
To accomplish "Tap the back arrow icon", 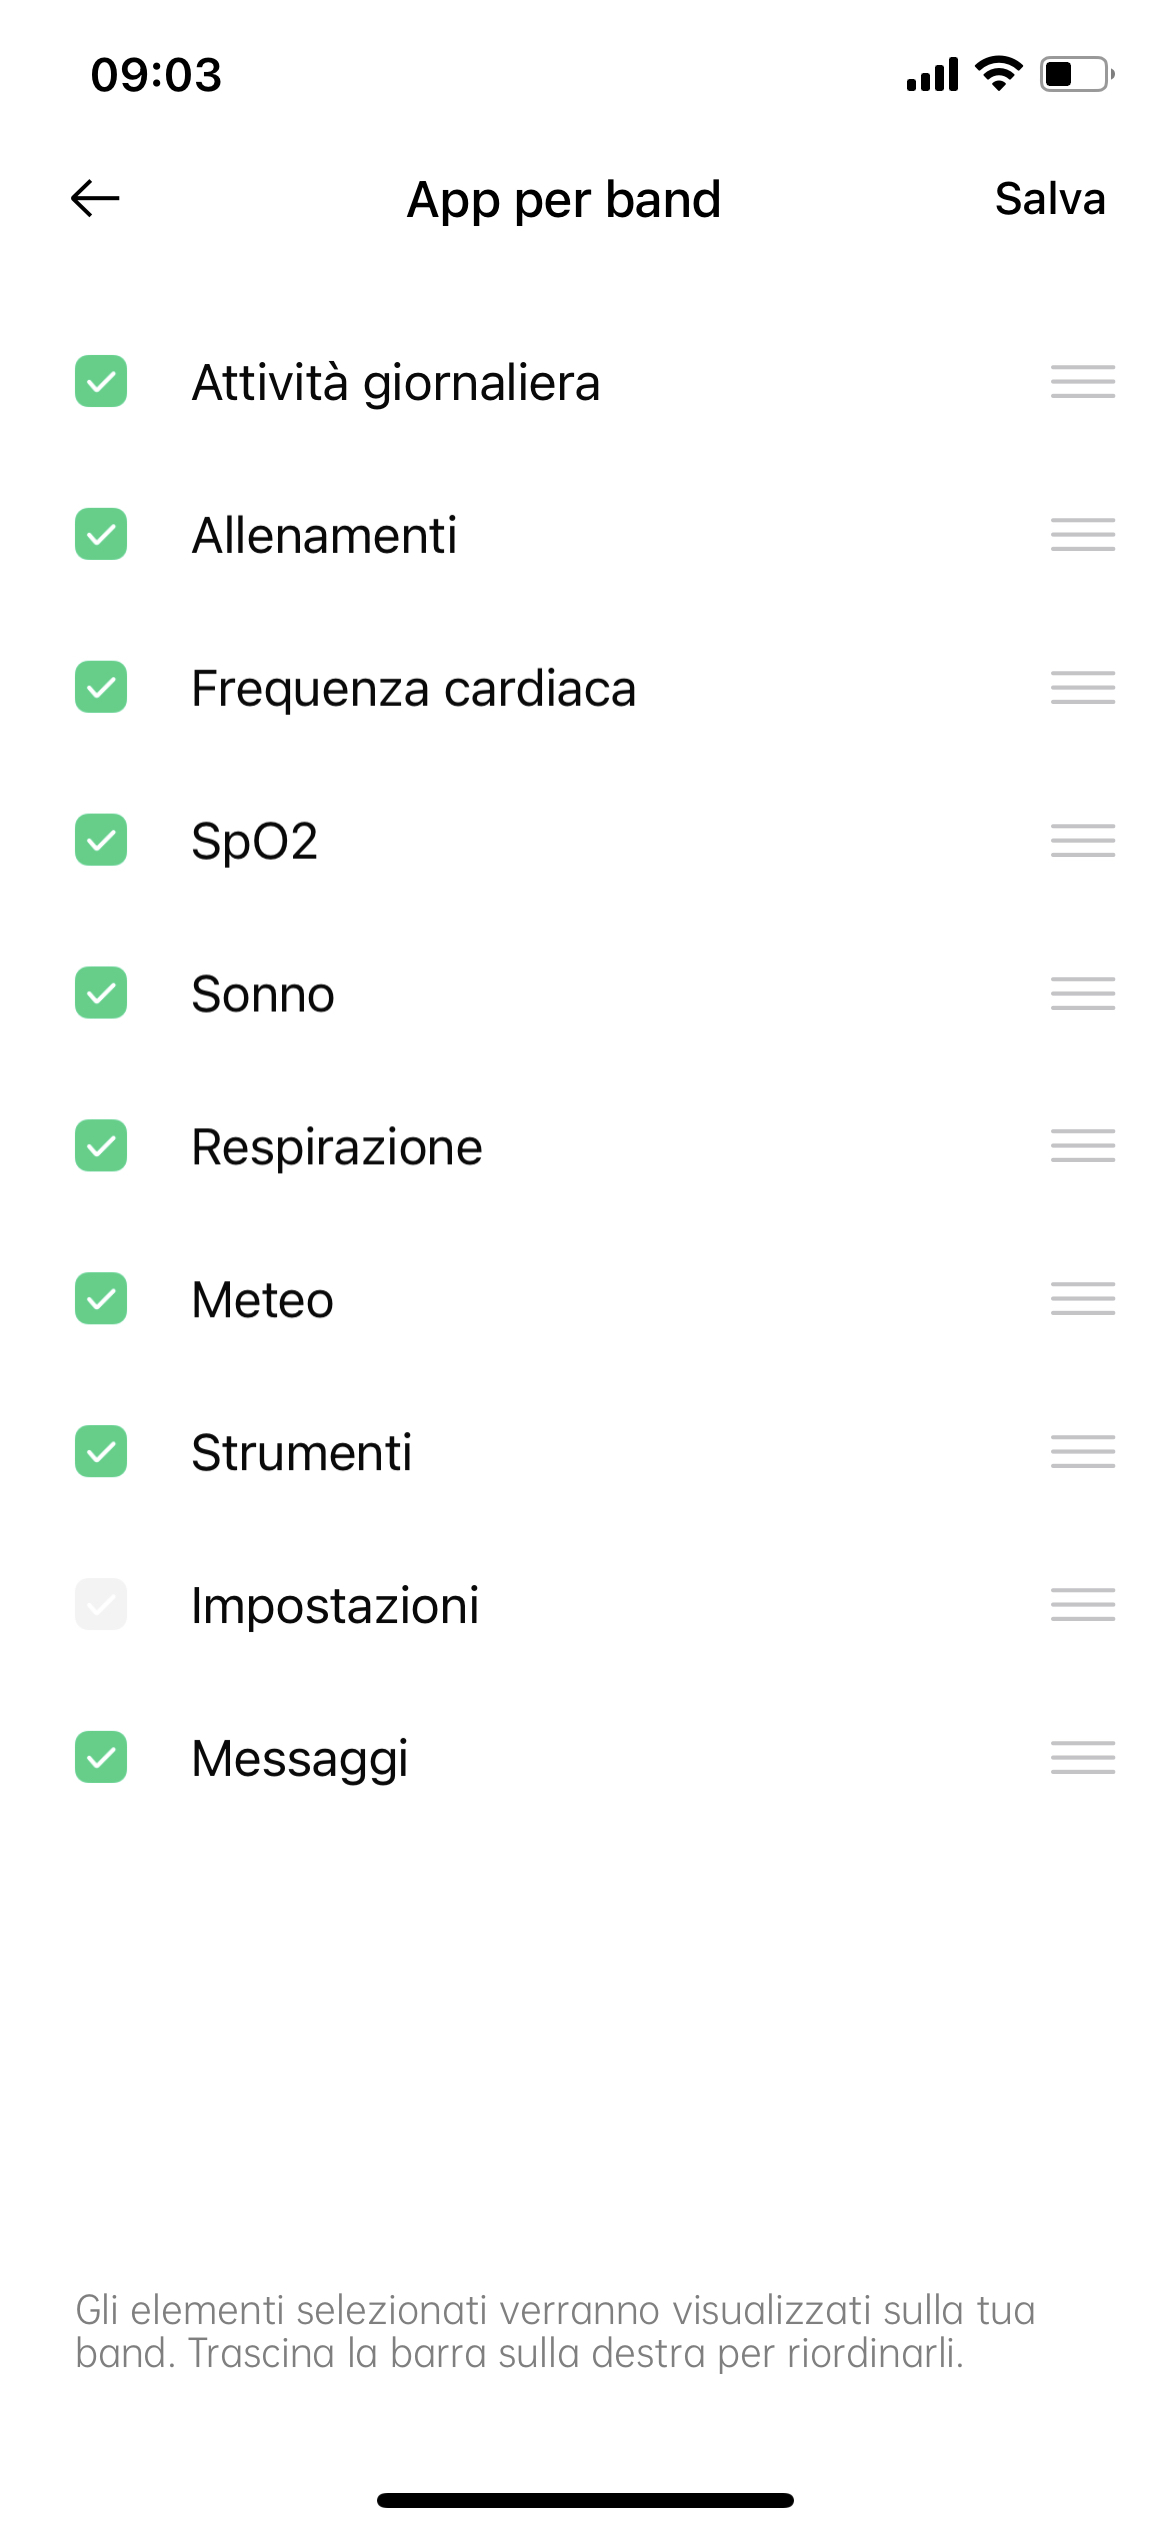I will pos(96,198).
